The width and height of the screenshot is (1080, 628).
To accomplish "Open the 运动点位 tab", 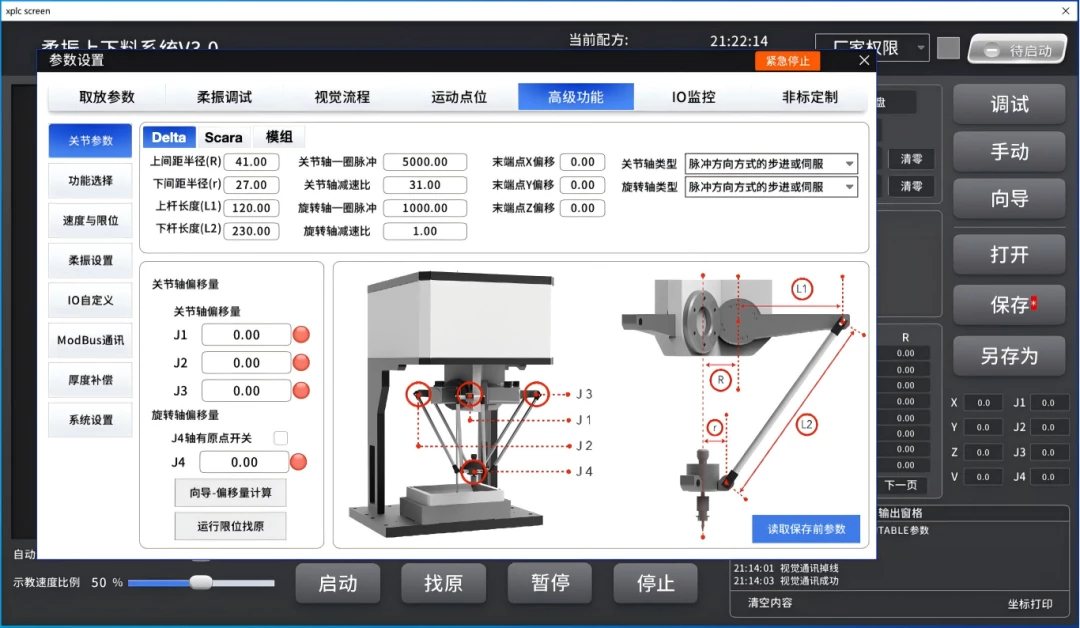I will click(x=459, y=97).
